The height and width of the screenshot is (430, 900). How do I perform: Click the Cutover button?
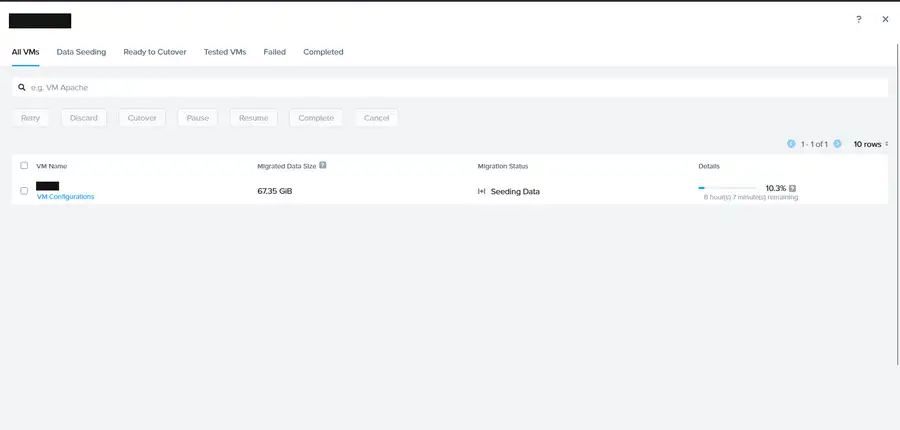pos(142,118)
